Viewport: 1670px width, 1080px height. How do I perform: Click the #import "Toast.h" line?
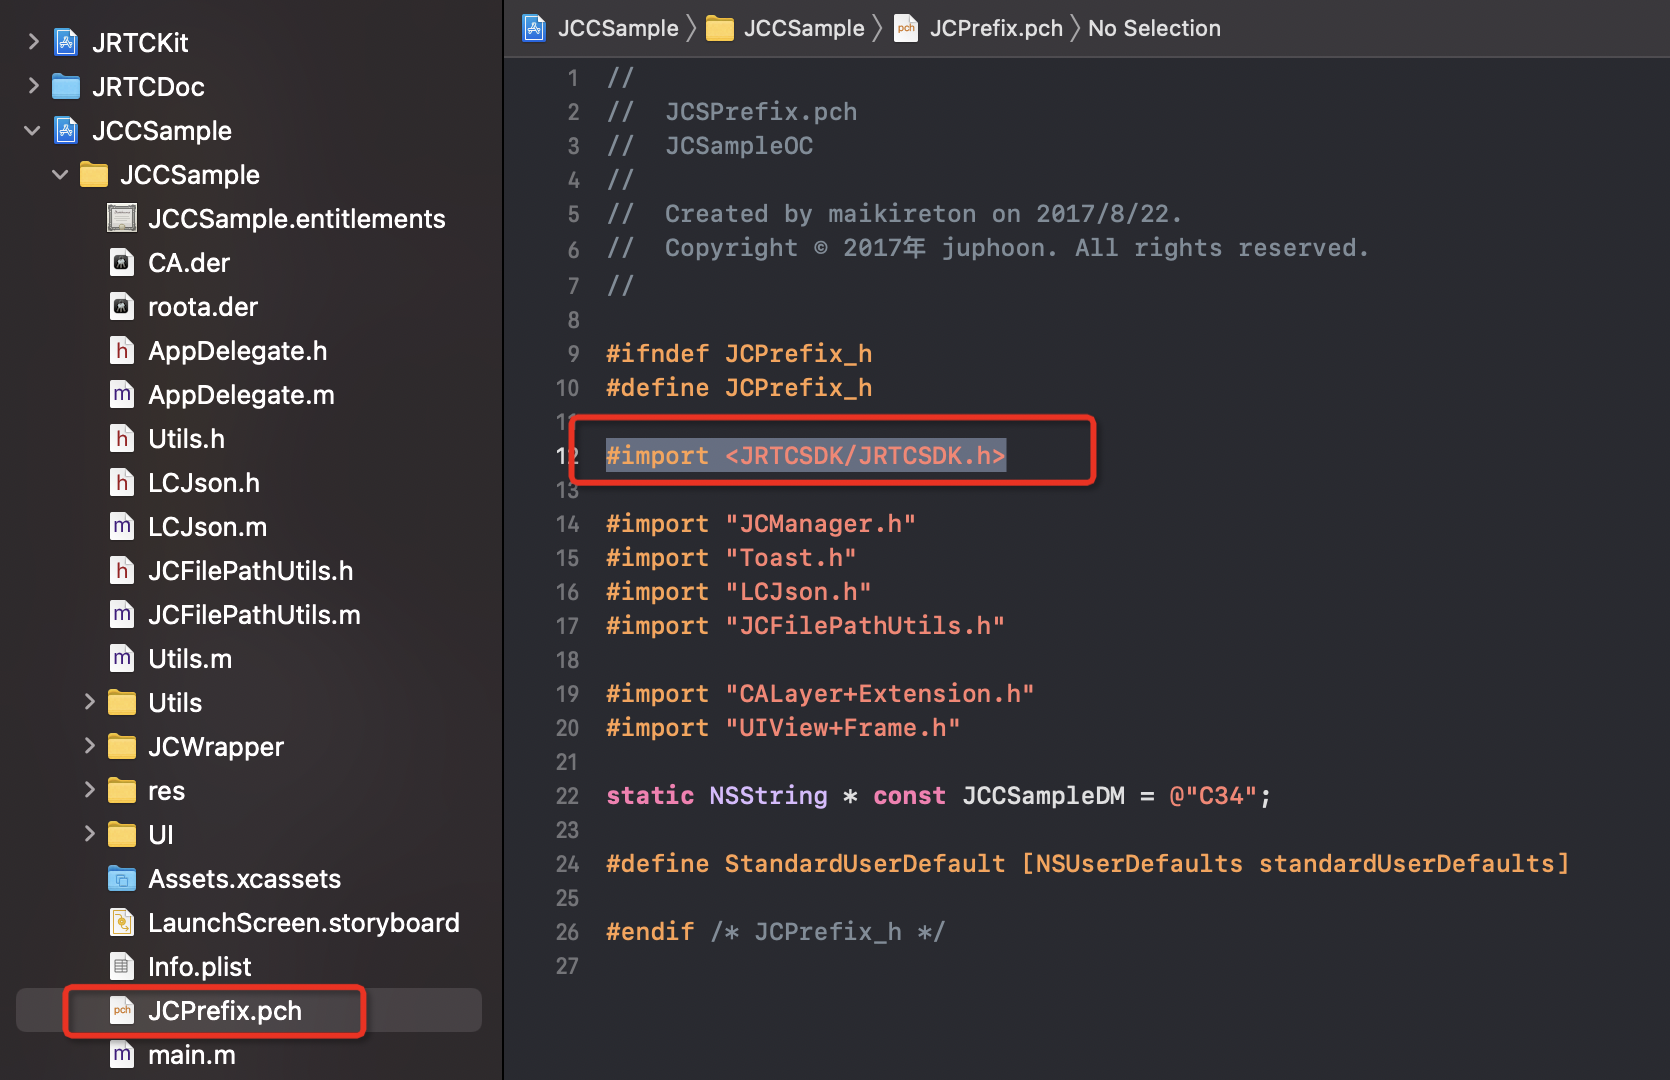click(731, 558)
